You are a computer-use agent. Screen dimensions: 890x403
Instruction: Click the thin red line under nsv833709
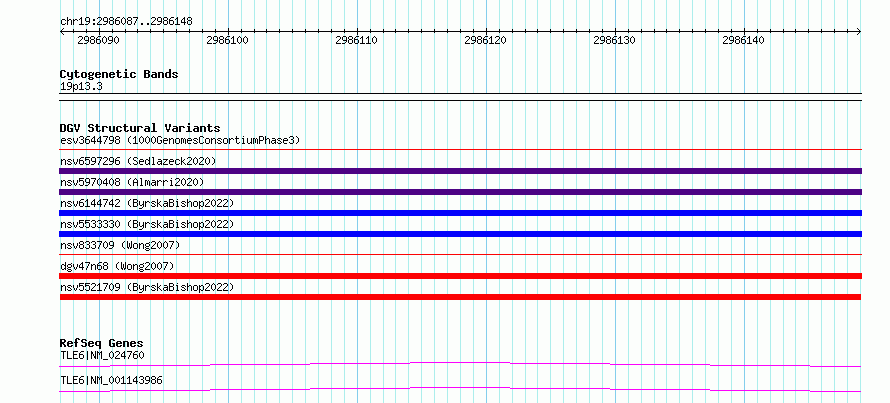coord(460,255)
